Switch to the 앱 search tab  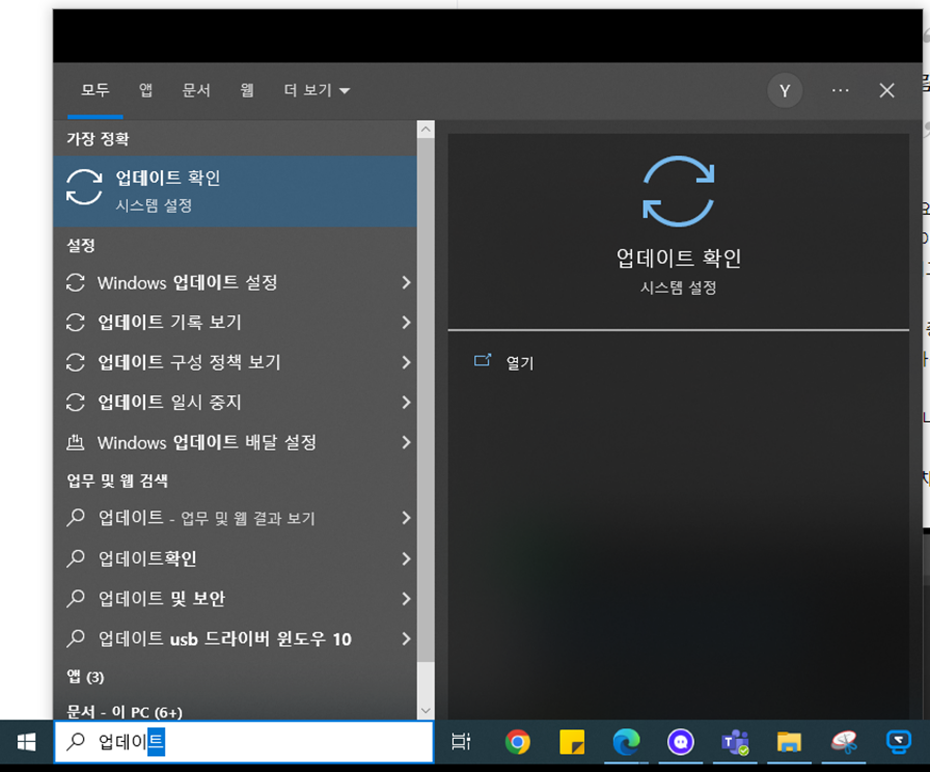click(146, 90)
